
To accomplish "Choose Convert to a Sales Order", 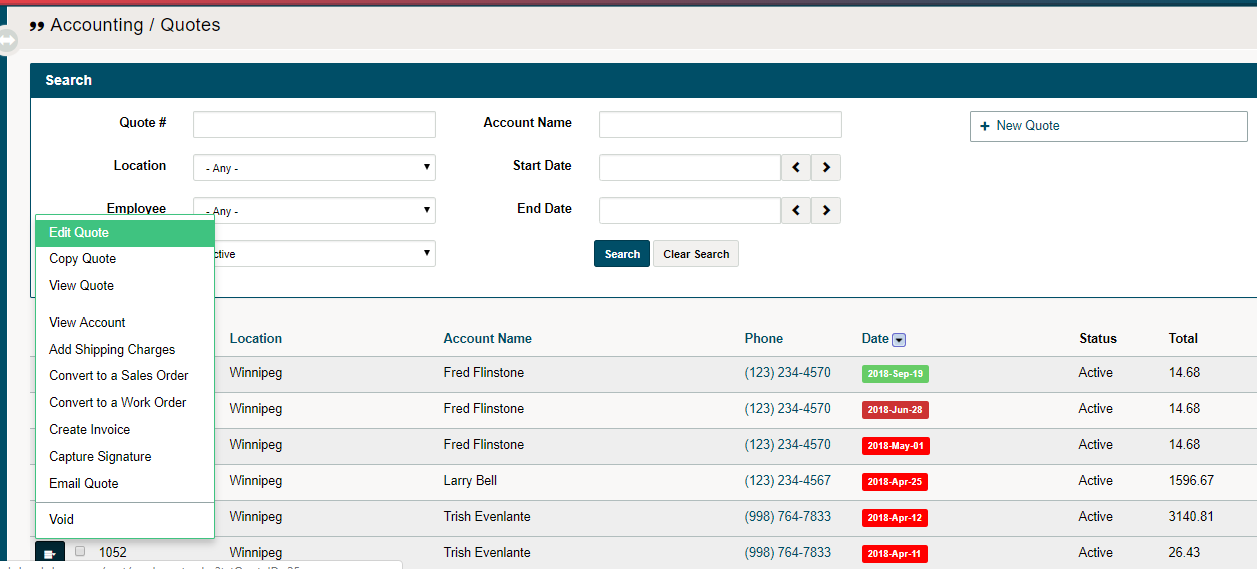I will click(x=119, y=376).
